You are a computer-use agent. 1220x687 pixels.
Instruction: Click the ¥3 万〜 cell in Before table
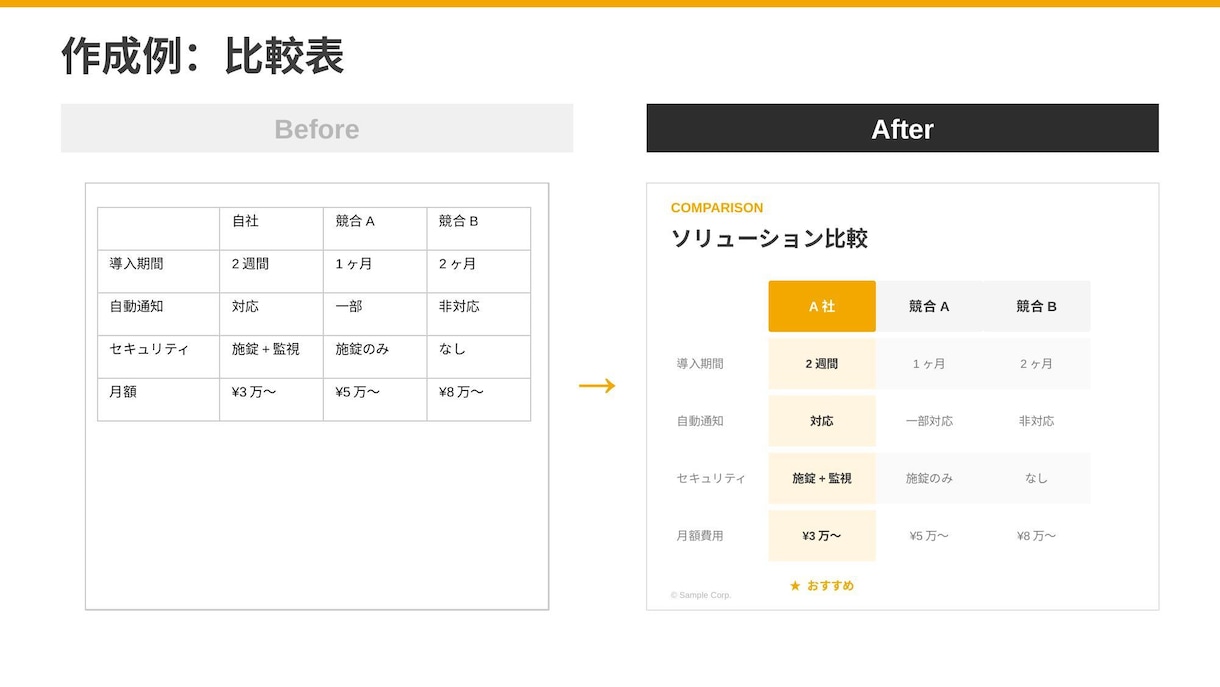point(271,400)
